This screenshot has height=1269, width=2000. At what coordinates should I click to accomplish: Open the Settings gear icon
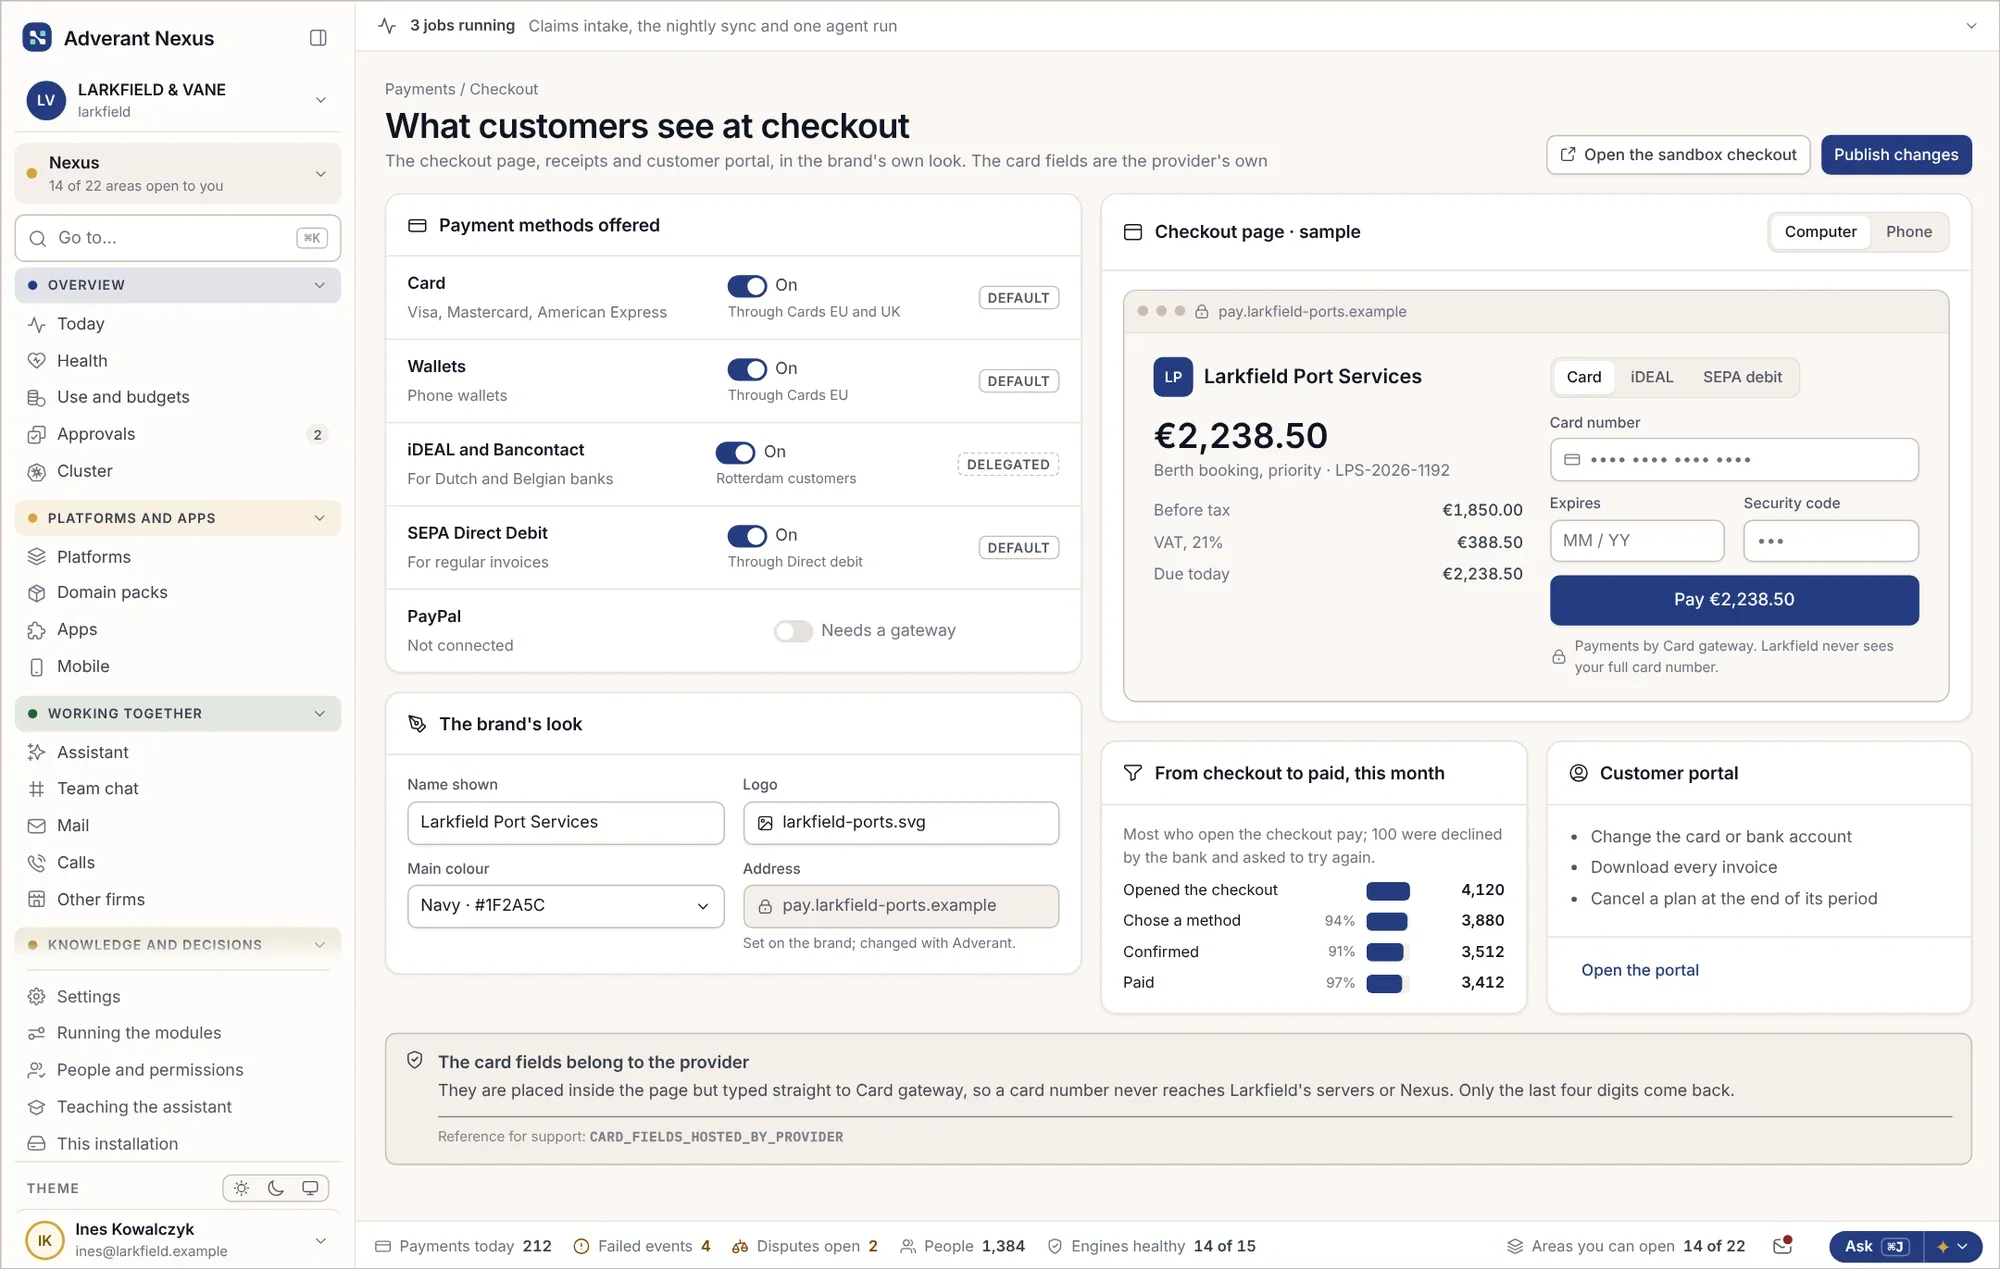click(37, 997)
